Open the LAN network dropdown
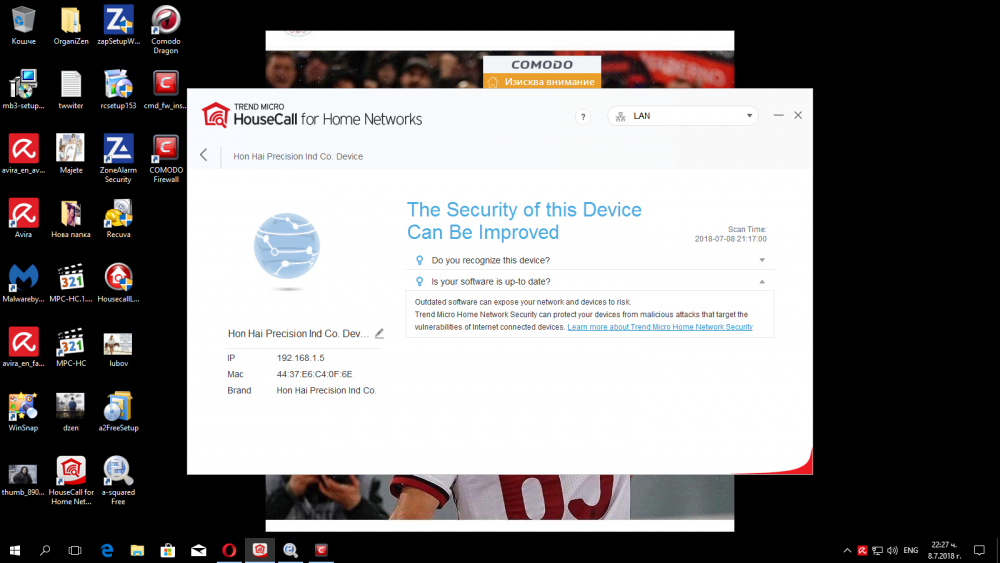Screen dimensions: 1000x563 (x=683, y=116)
